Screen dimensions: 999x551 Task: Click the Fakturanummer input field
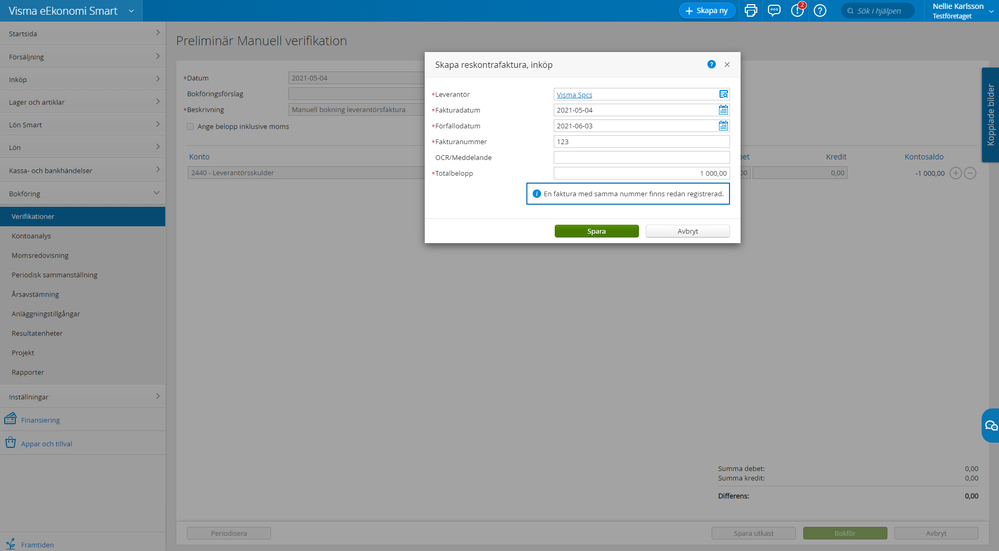point(641,142)
